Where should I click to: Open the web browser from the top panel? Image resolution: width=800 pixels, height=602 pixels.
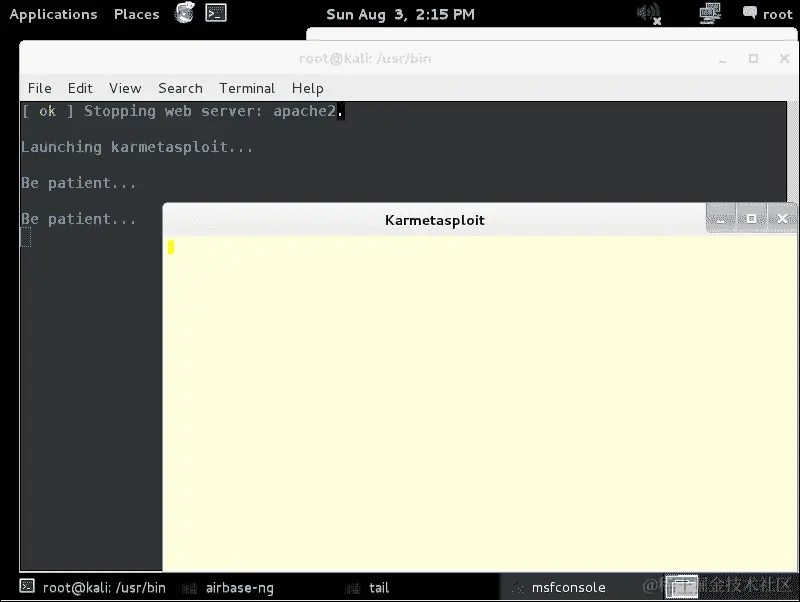pos(184,14)
